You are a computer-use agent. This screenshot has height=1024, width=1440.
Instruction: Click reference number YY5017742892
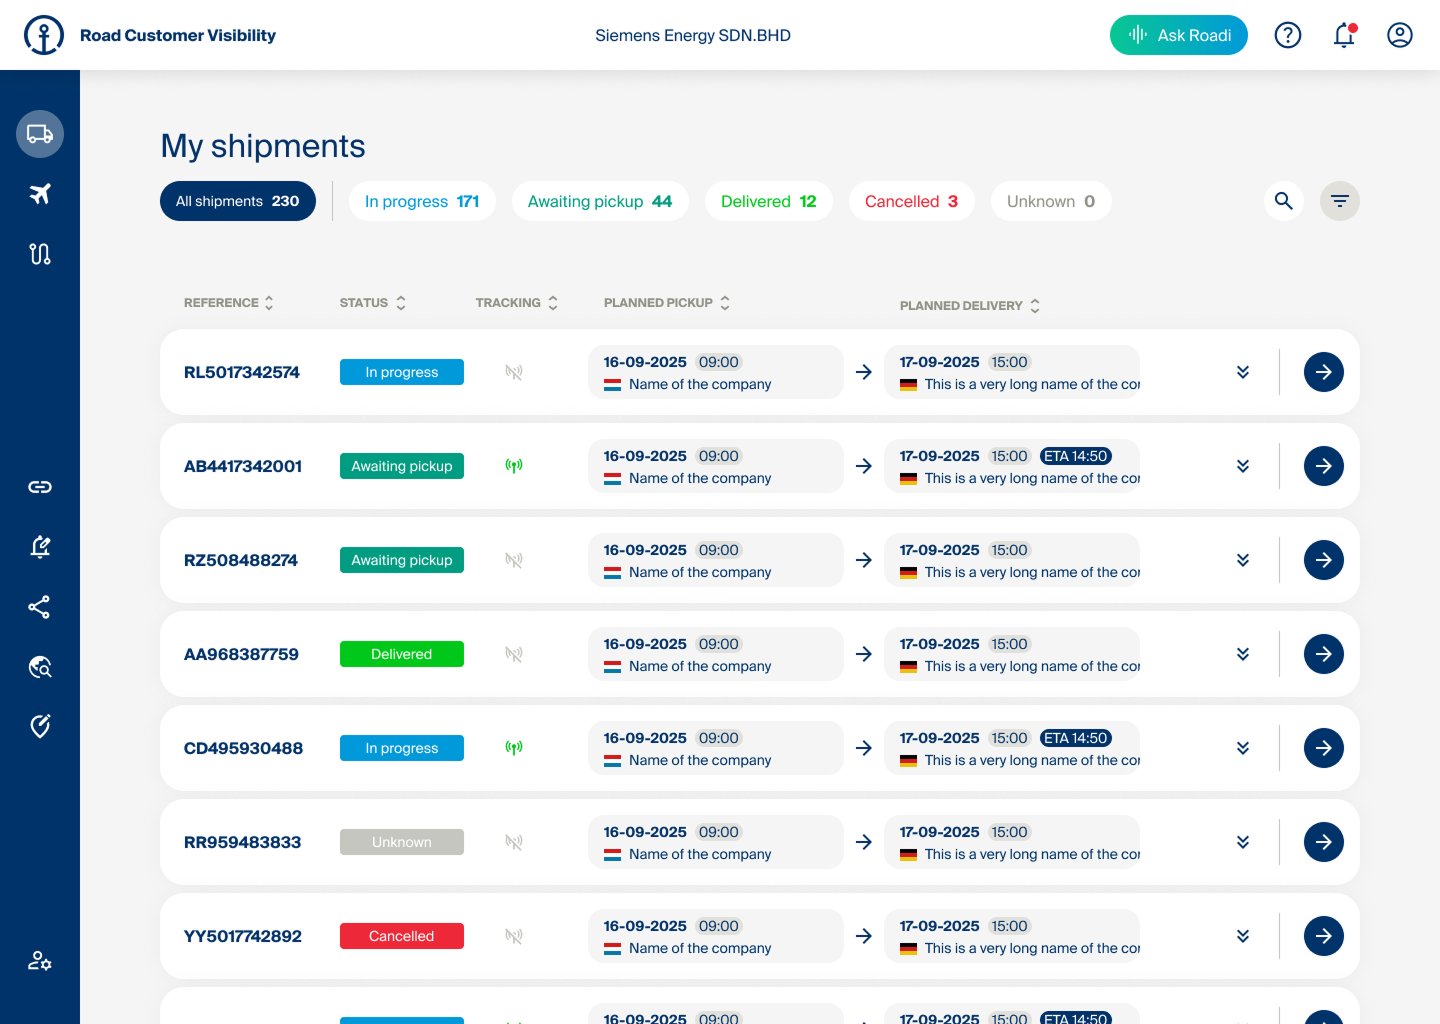click(x=243, y=936)
